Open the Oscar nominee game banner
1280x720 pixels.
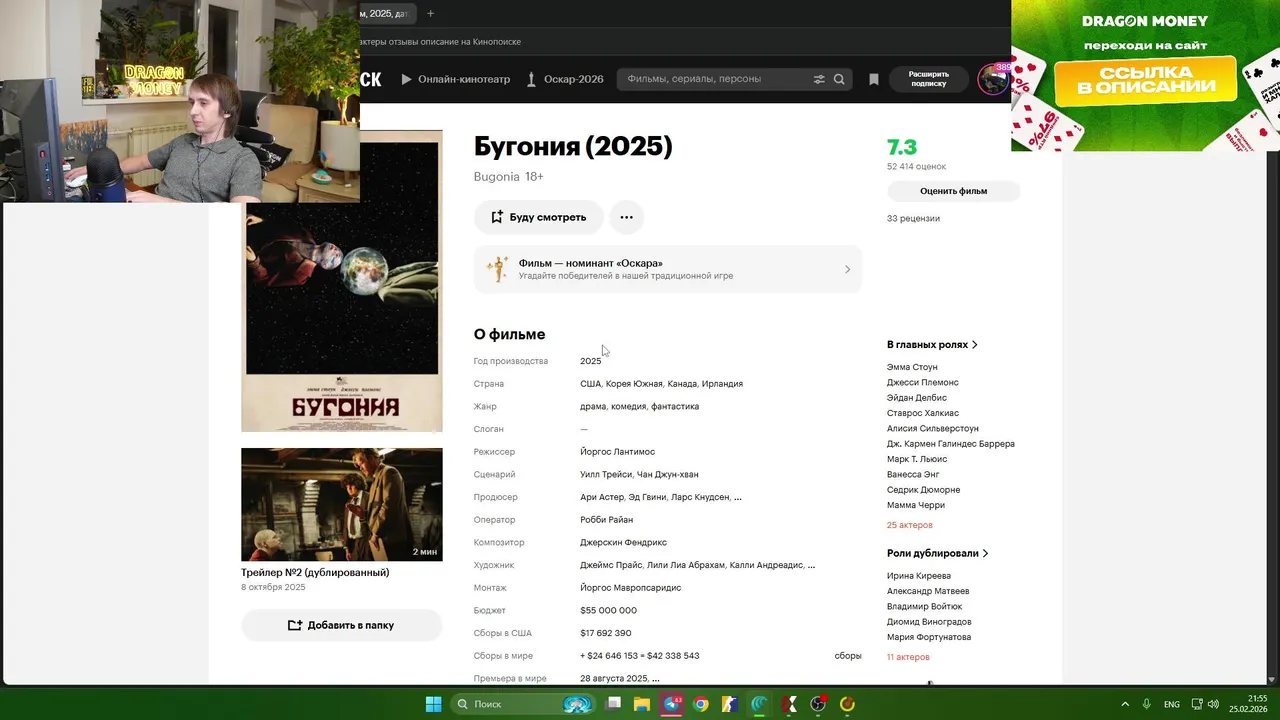(667, 269)
